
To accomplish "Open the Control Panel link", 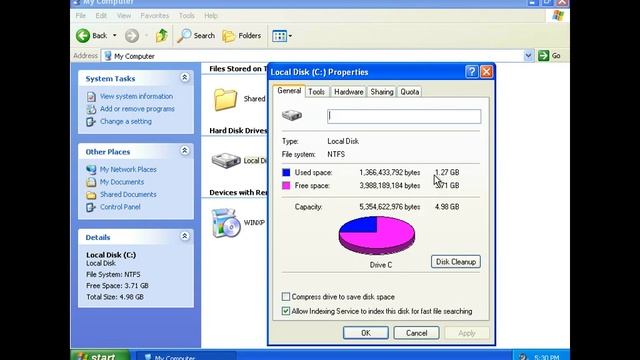I will 120,207.
